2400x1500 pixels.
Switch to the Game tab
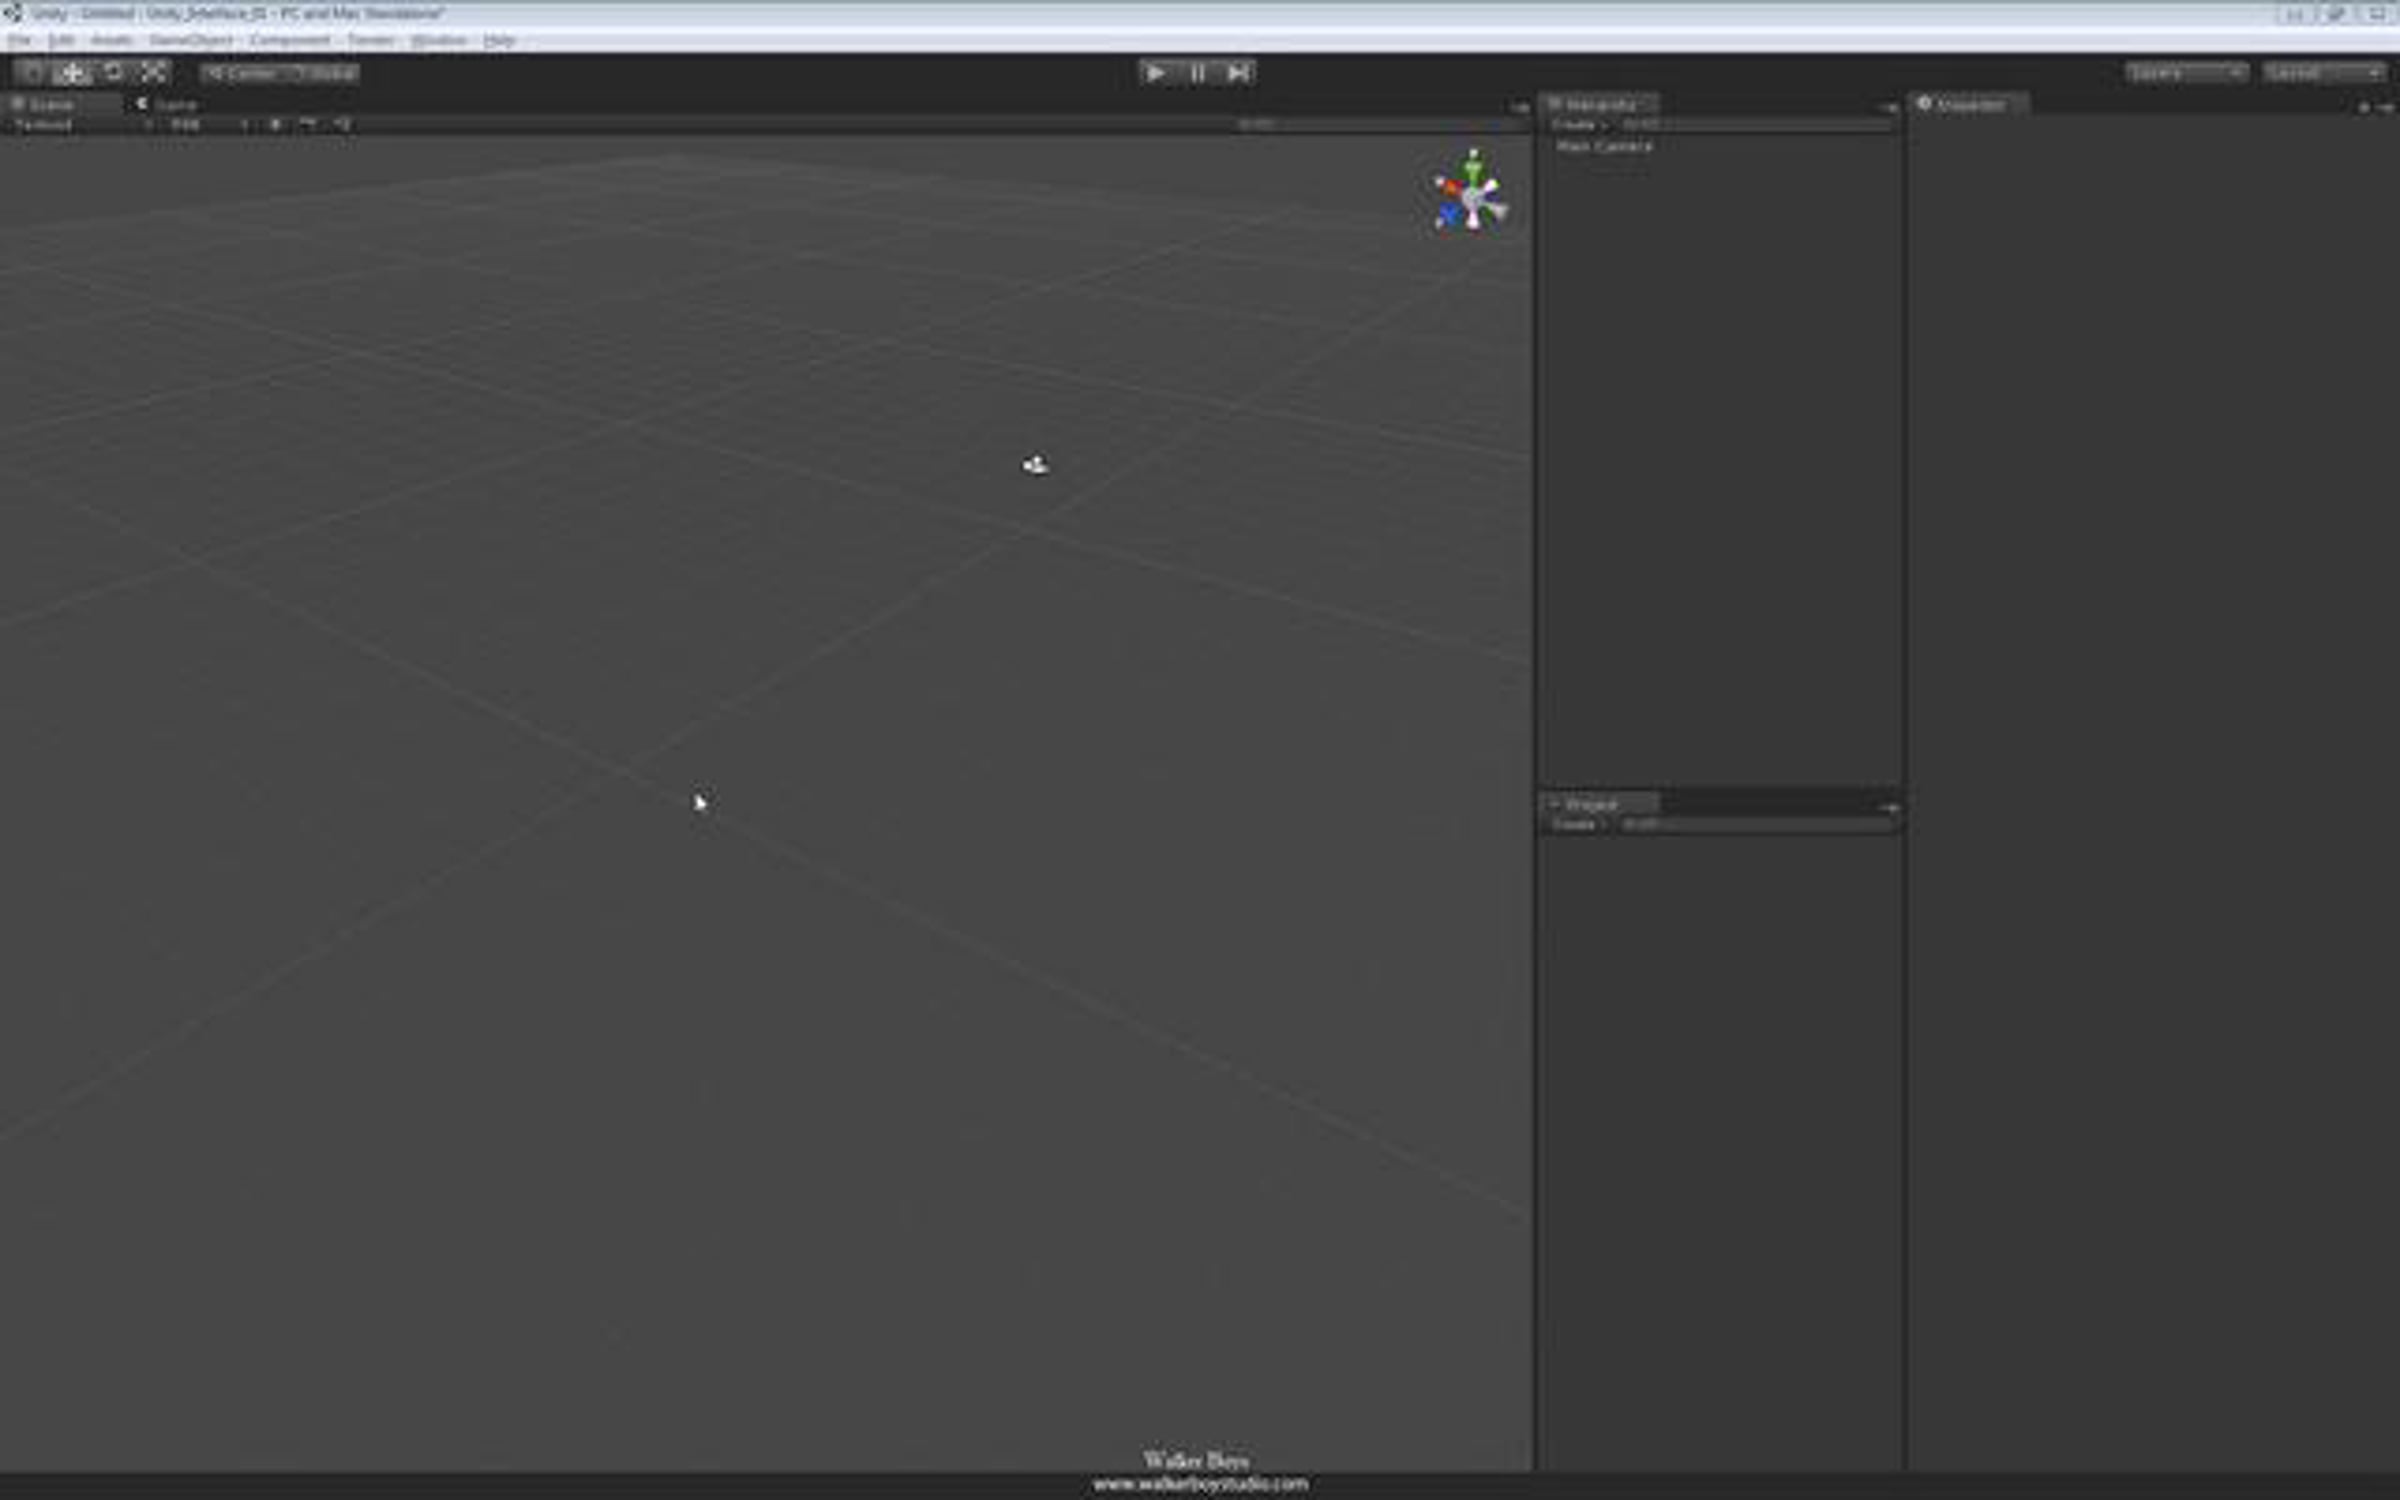pos(168,104)
